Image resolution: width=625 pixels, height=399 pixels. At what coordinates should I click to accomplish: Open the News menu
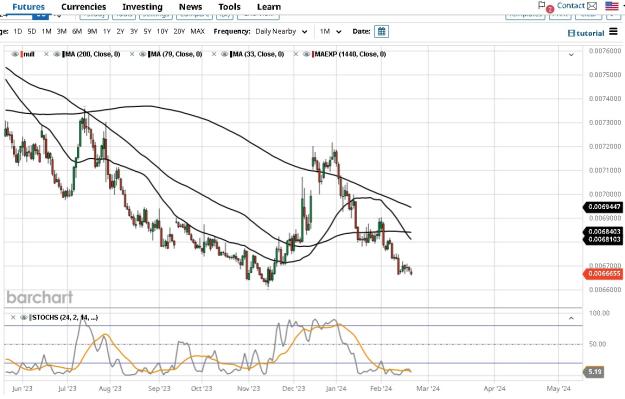[x=191, y=7]
